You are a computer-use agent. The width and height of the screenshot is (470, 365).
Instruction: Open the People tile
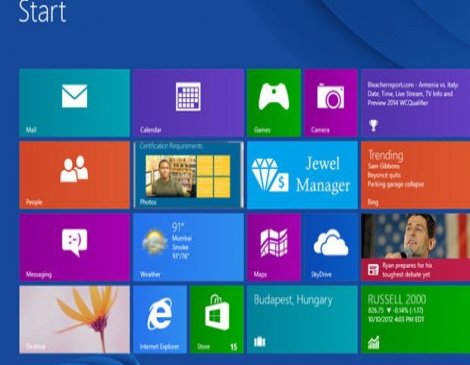click(74, 175)
